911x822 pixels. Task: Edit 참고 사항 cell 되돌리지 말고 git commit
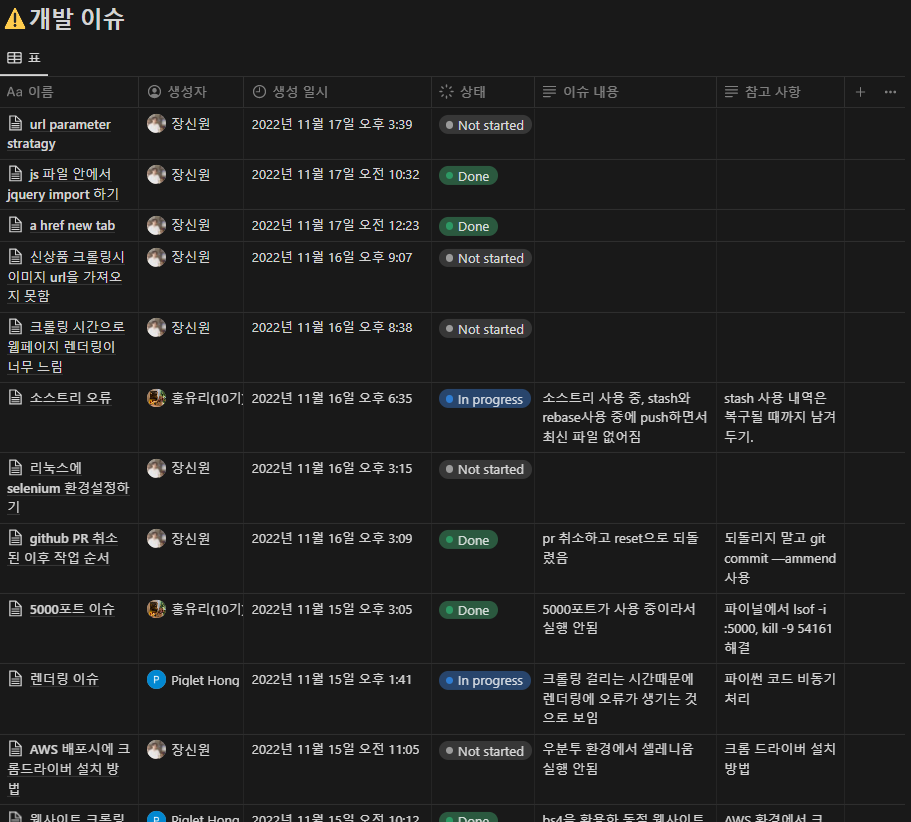[x=780, y=558]
